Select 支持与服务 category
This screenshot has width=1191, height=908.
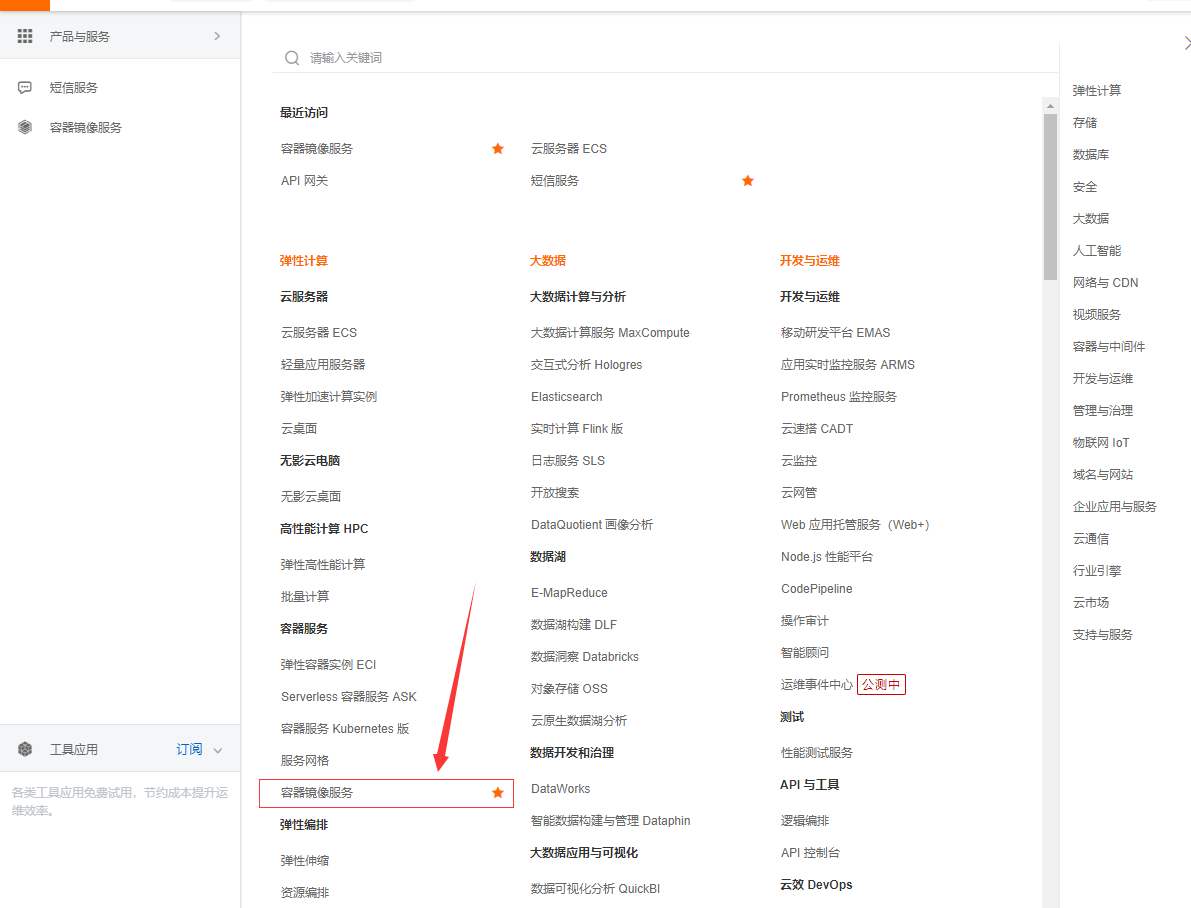click(1102, 634)
